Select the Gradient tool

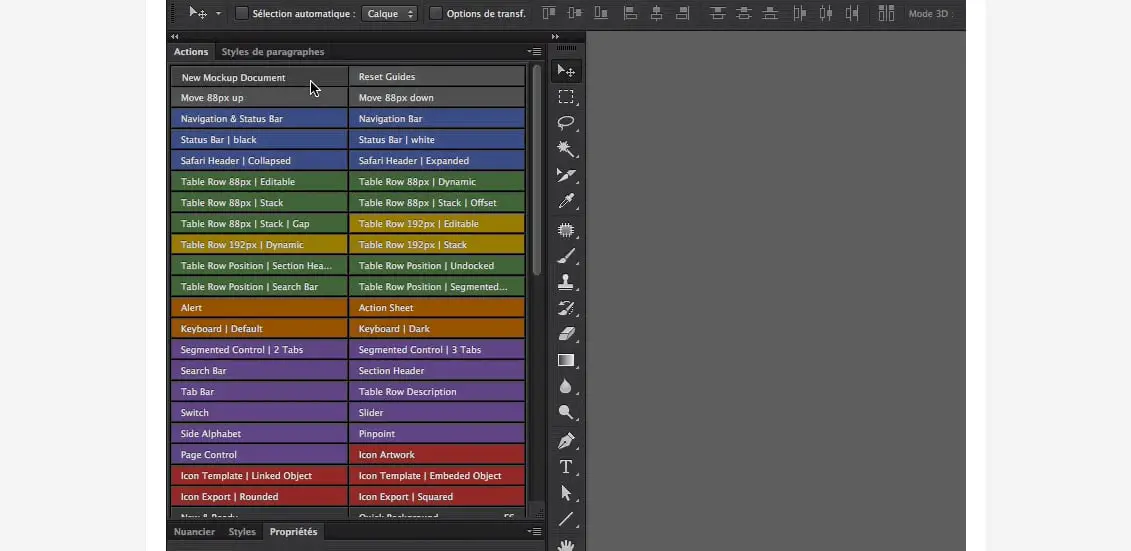[x=566, y=360]
